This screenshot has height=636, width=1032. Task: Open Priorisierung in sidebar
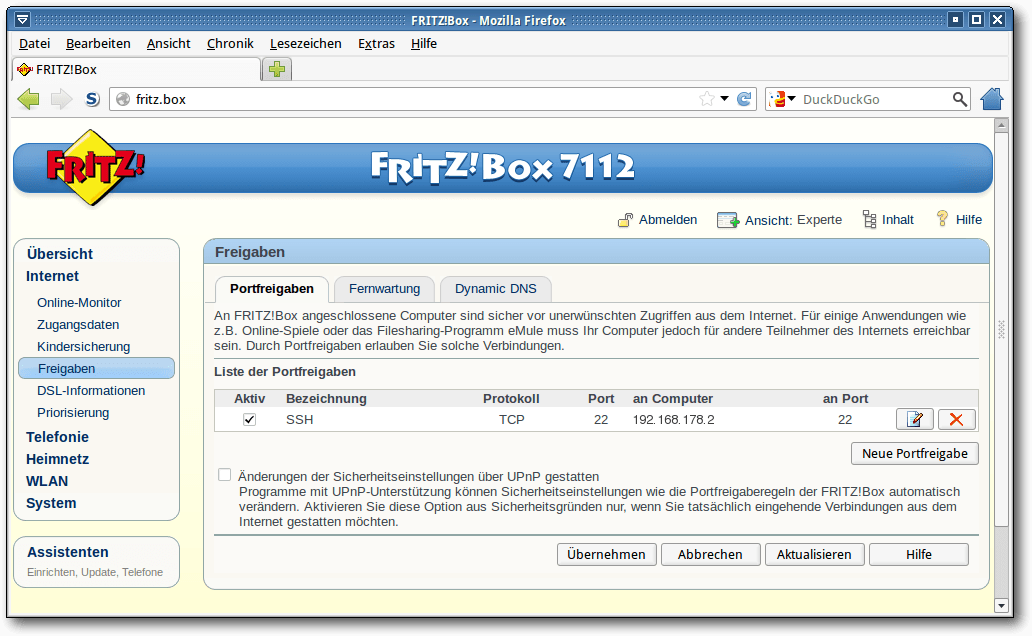coord(73,413)
